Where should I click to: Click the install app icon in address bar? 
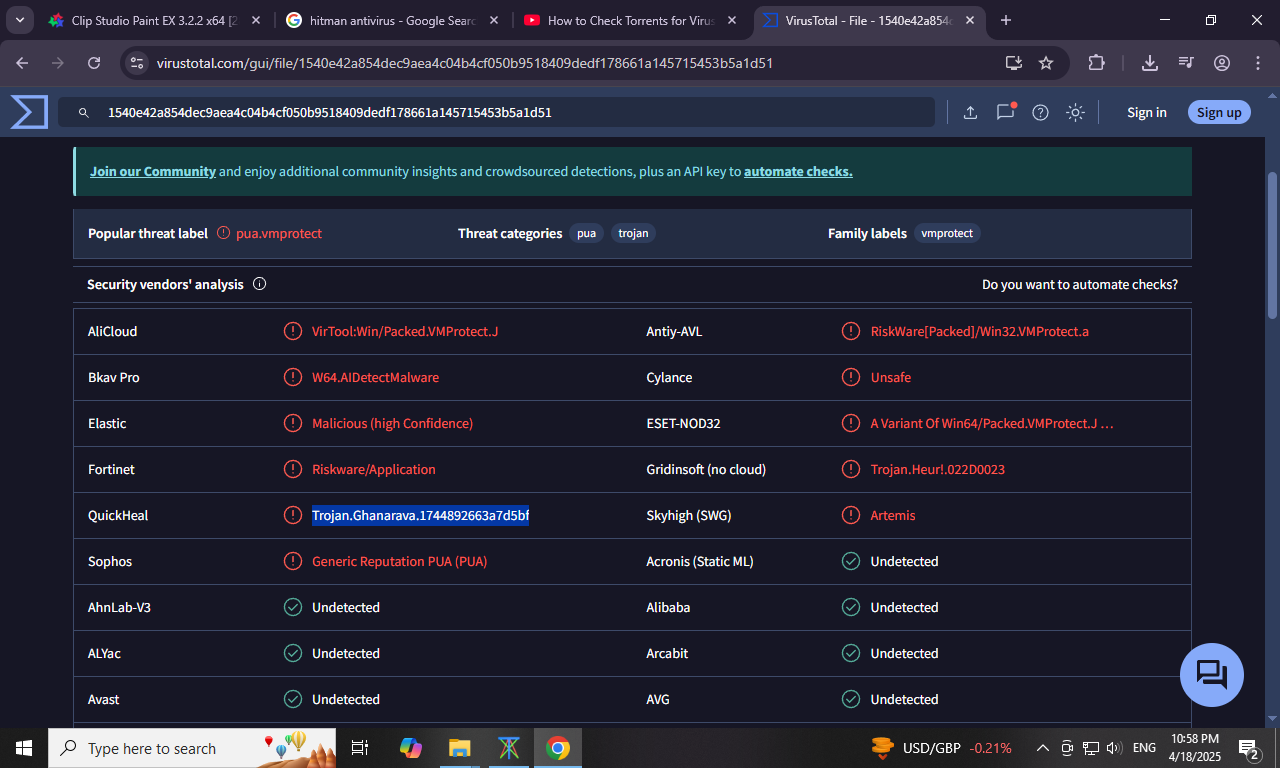pos(1014,63)
